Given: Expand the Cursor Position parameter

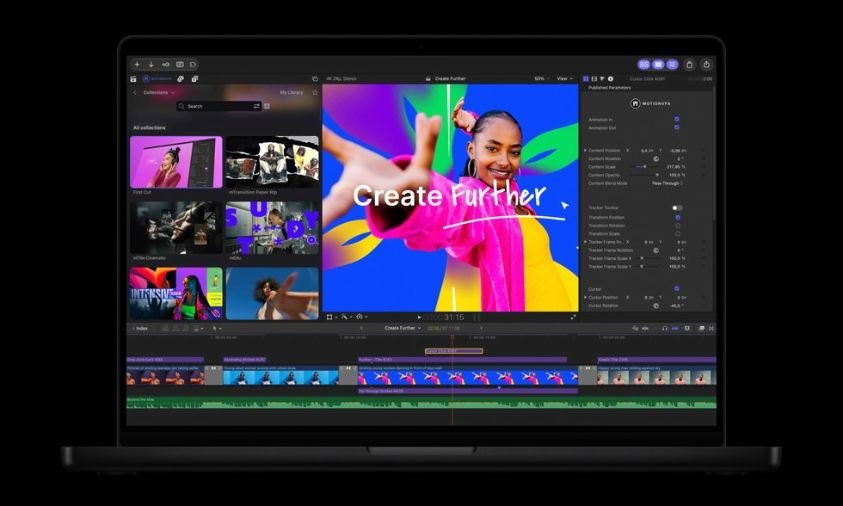Looking at the screenshot, I should pos(585,297).
